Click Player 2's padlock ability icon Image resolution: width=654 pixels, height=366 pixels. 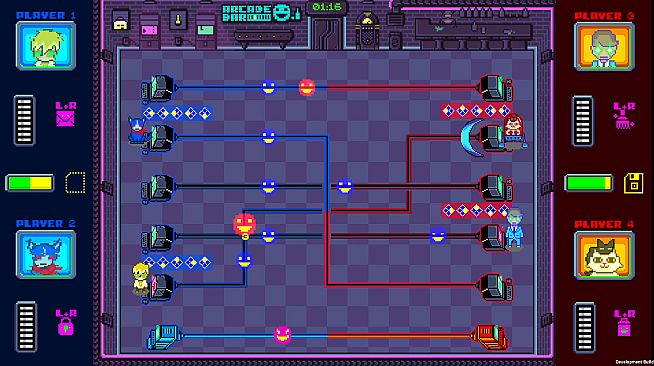tap(66, 326)
